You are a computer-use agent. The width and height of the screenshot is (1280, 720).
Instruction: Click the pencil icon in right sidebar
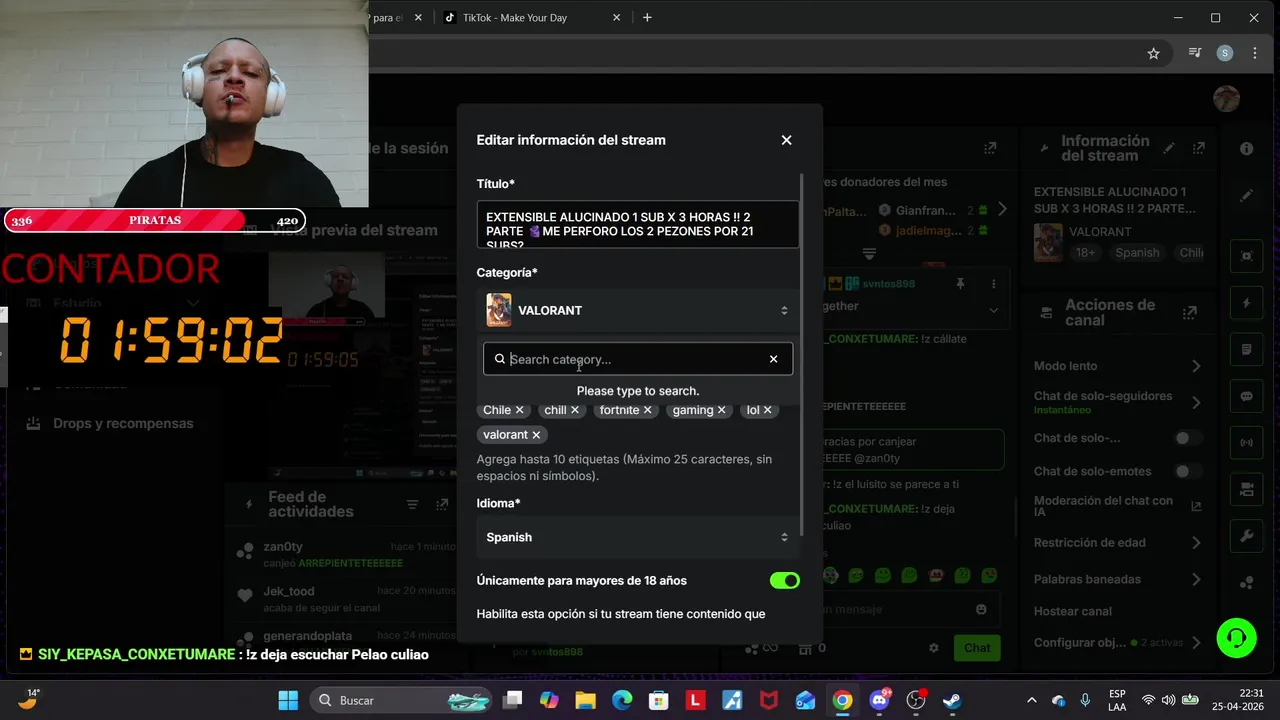1247,196
